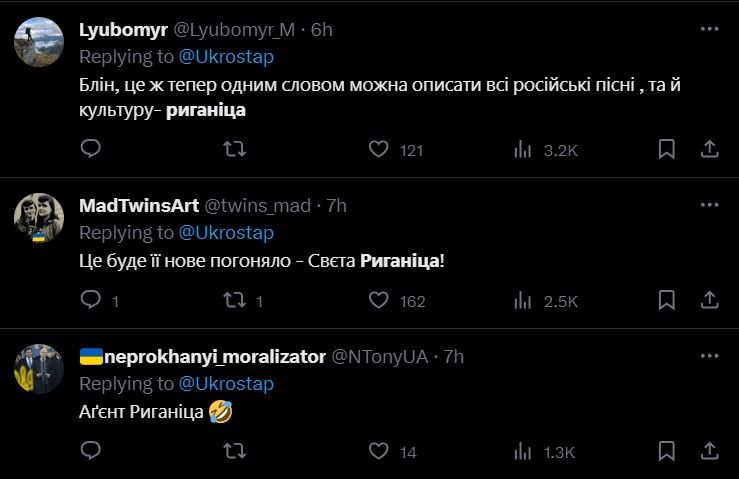Bookmark neprokhanyi_moralizator's tweet
Image resolution: width=739 pixels, height=479 pixels.
(x=667, y=452)
